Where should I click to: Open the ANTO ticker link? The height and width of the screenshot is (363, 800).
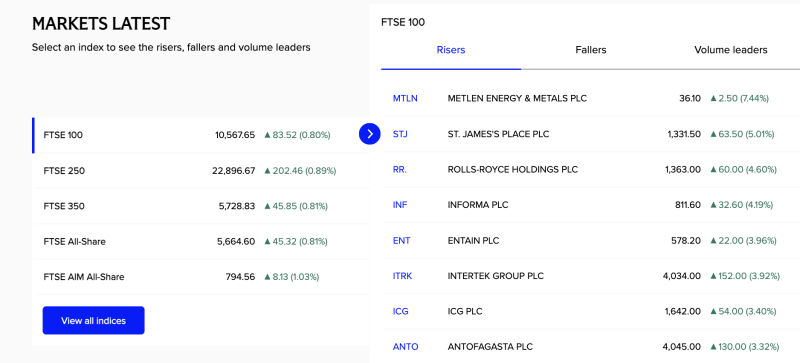406,347
